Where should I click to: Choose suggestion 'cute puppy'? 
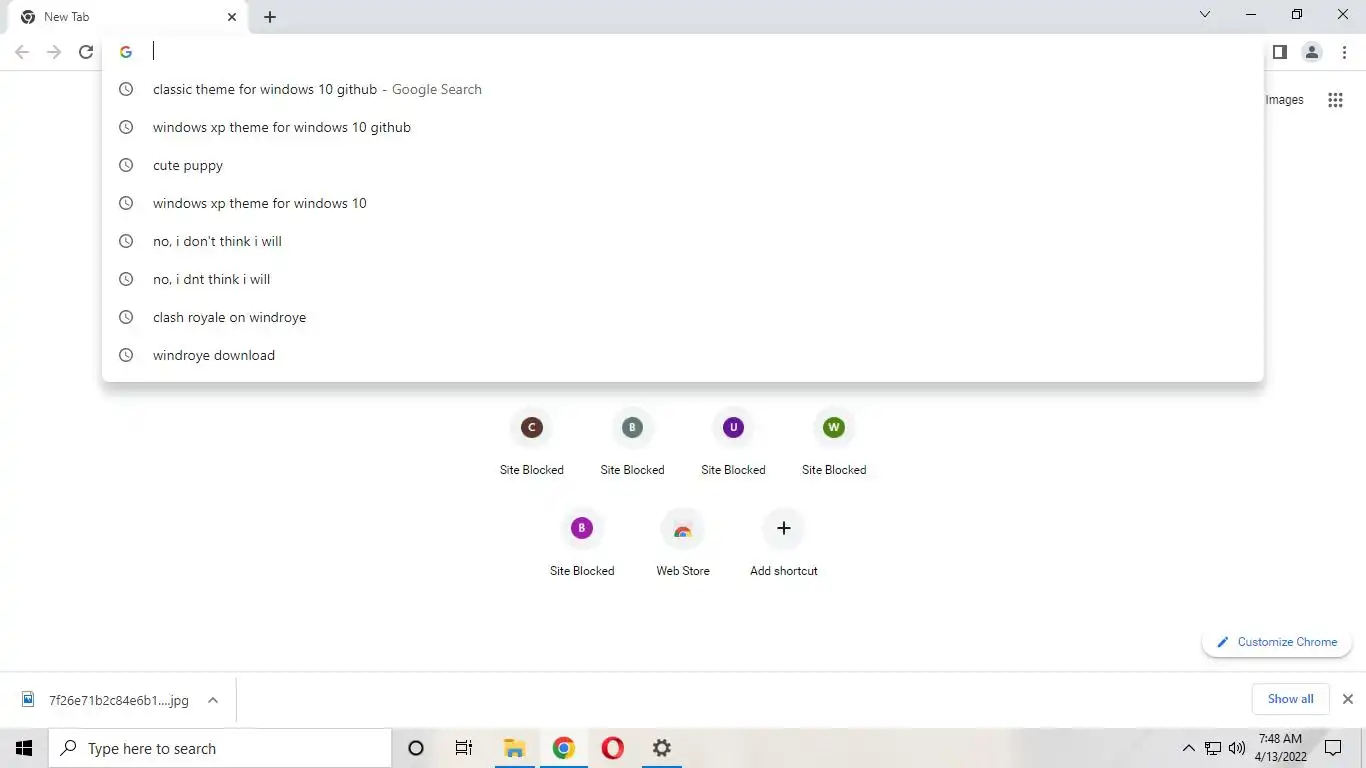click(683, 165)
